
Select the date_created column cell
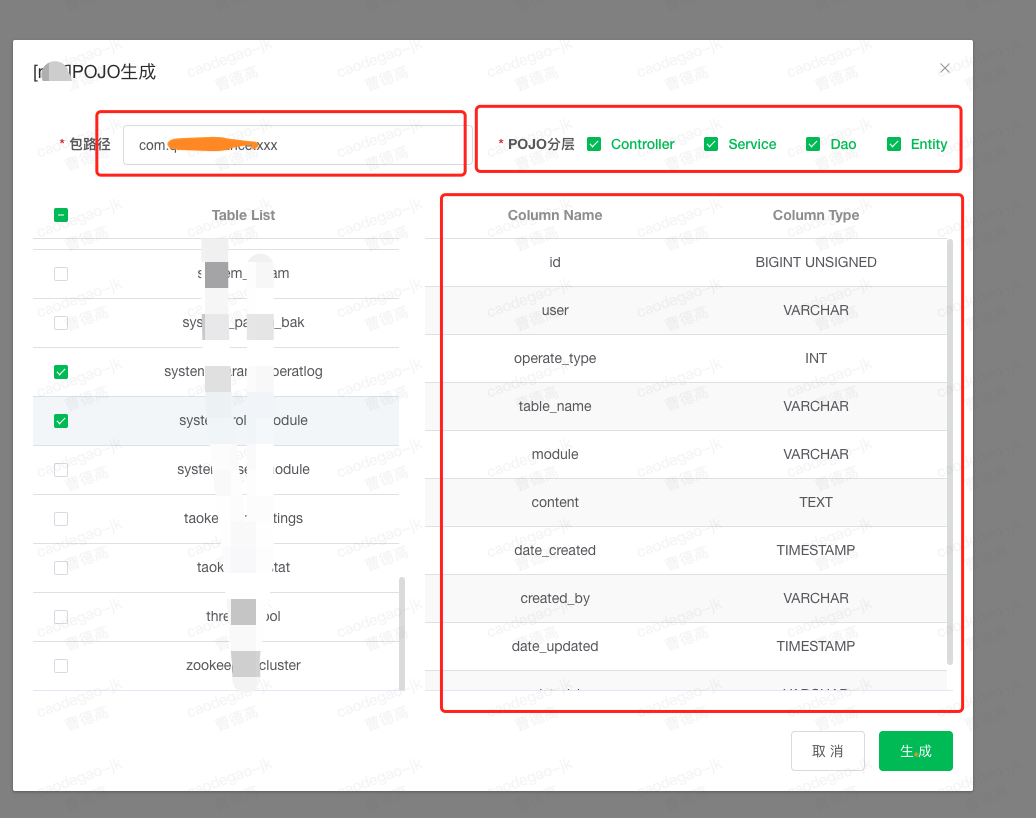click(x=554, y=550)
